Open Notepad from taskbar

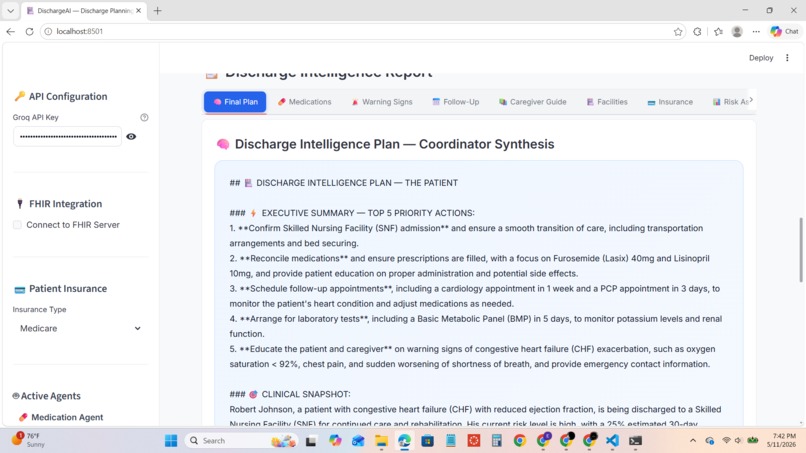[451, 441]
